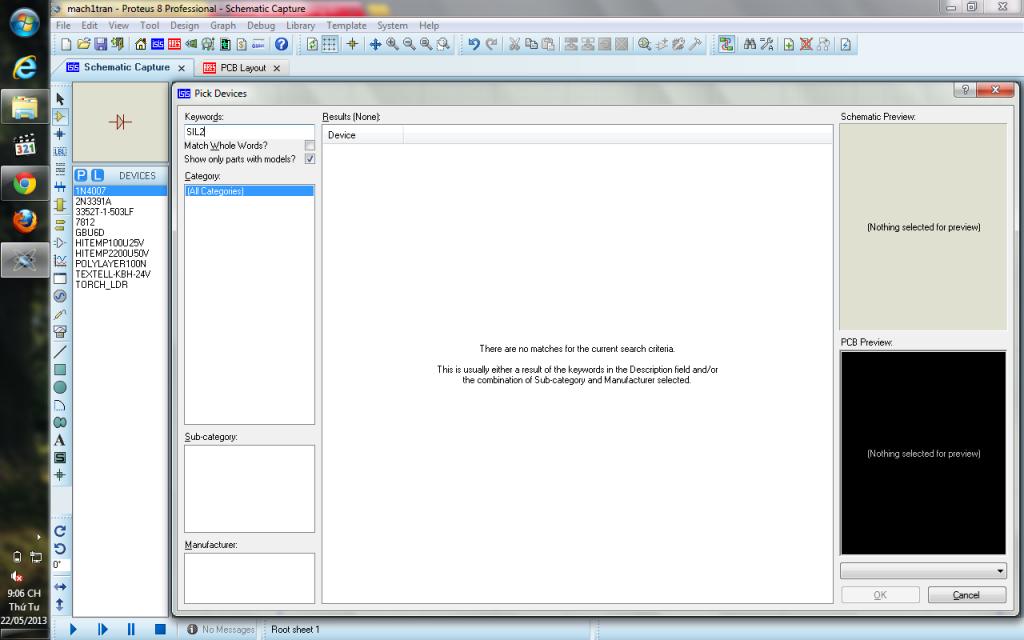Open the Design menu
The width and height of the screenshot is (1024, 640).
[184, 25]
